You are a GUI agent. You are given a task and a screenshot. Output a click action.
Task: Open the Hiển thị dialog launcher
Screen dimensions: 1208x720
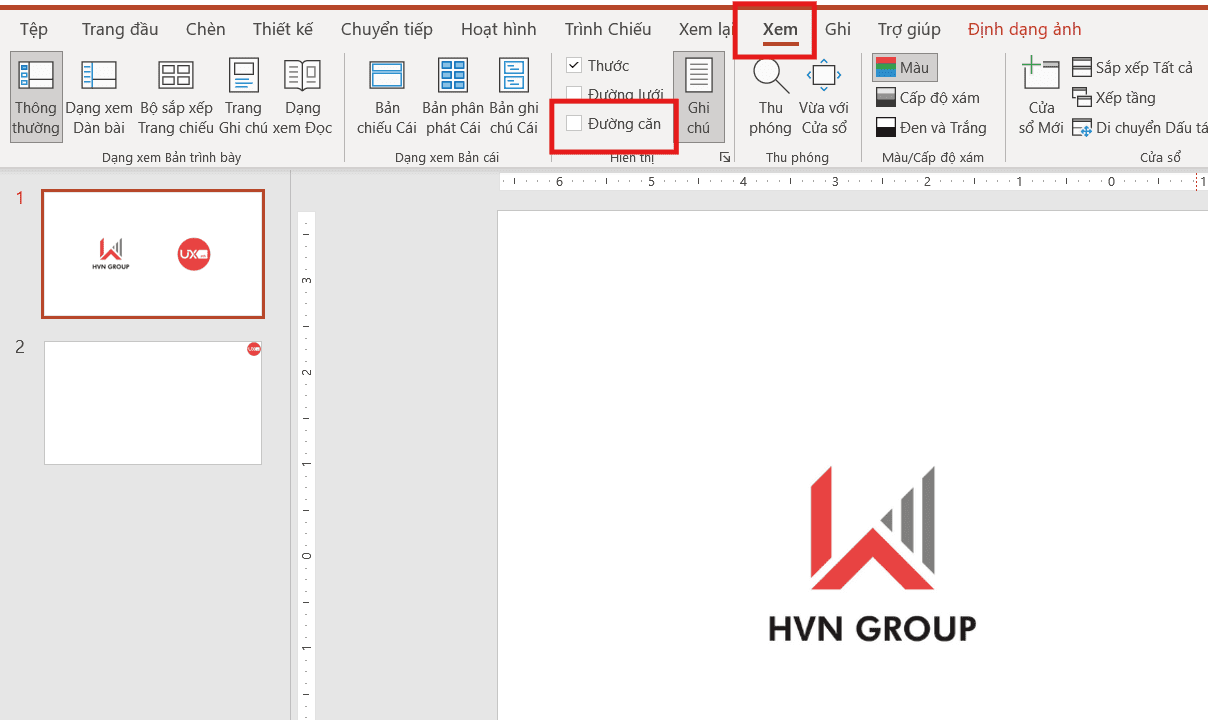click(725, 158)
